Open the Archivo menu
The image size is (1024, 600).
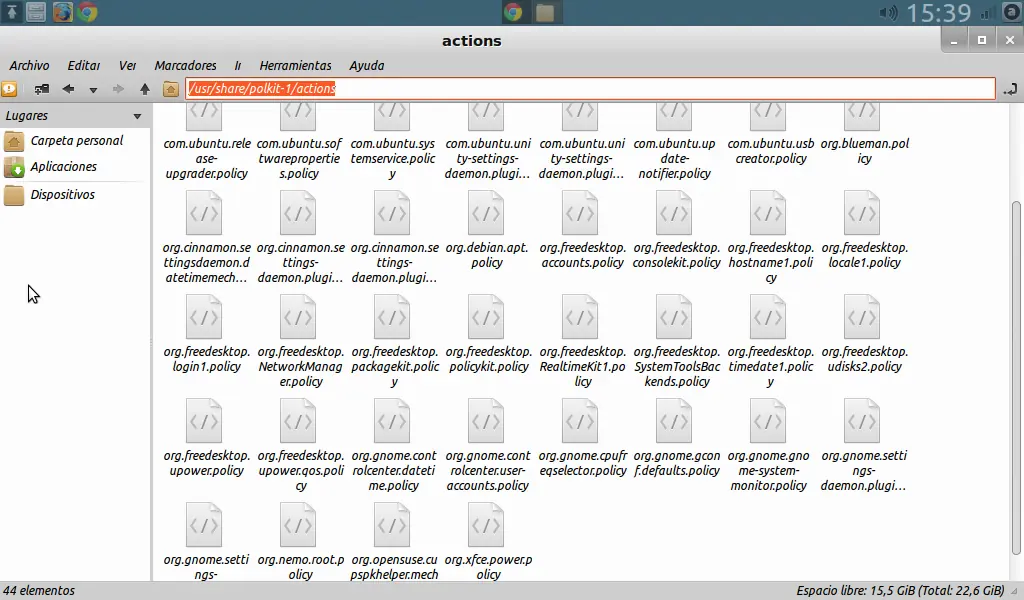tap(29, 65)
